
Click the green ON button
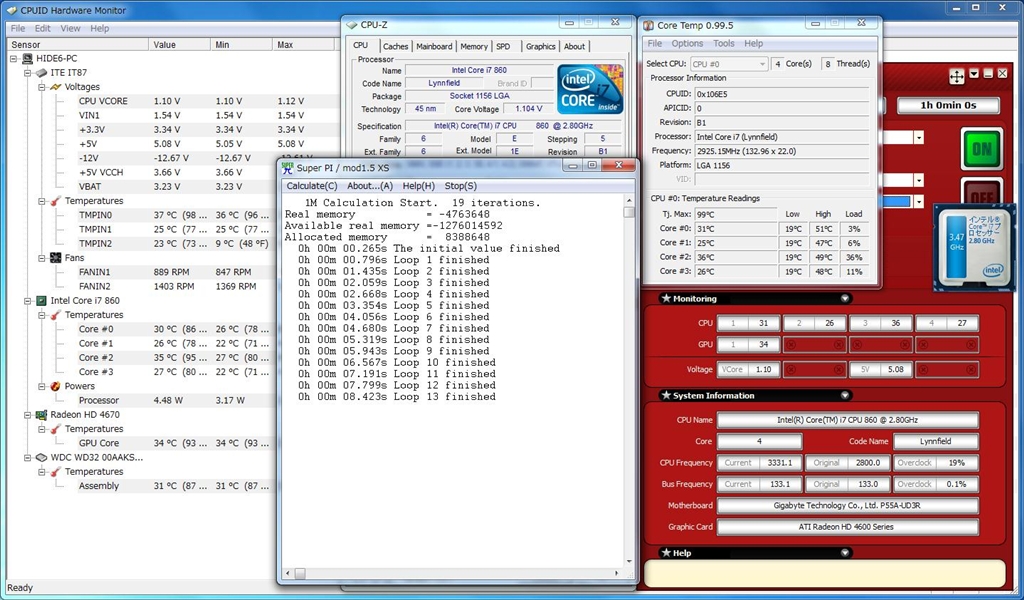coord(982,150)
